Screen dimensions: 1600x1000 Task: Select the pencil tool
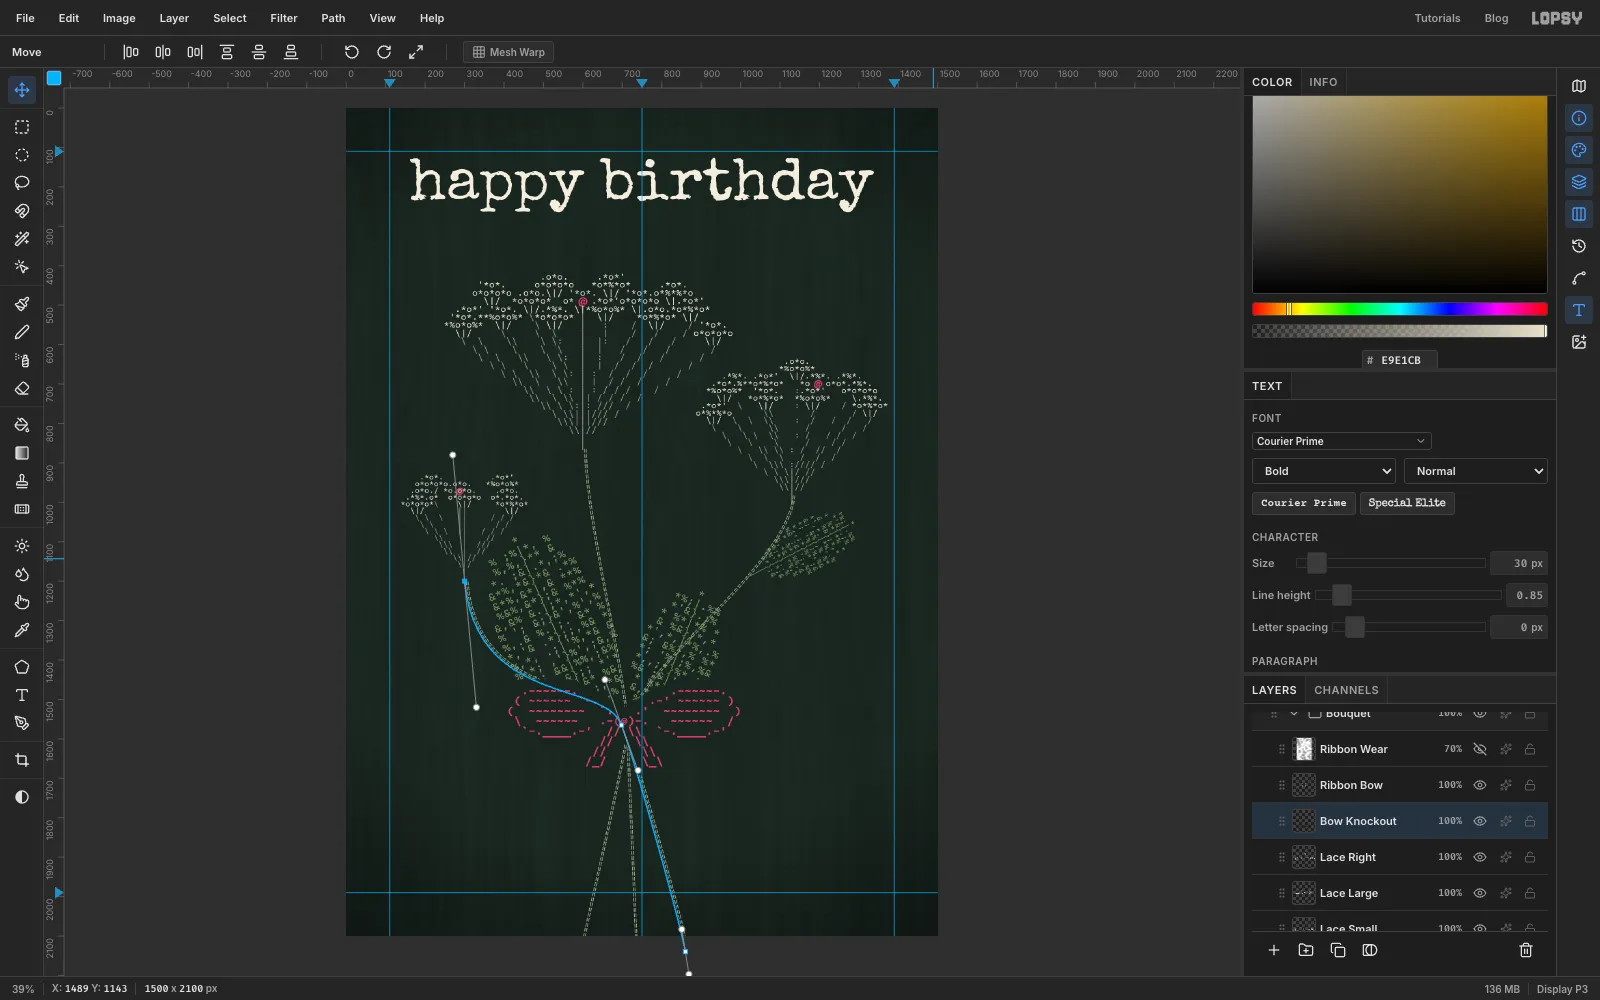[22, 332]
